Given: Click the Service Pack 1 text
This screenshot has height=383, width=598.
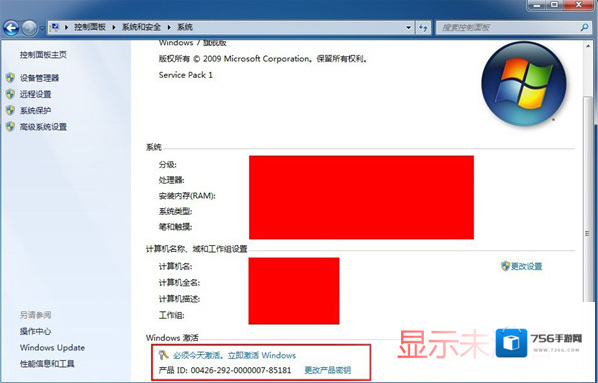Looking at the screenshot, I should (186, 75).
